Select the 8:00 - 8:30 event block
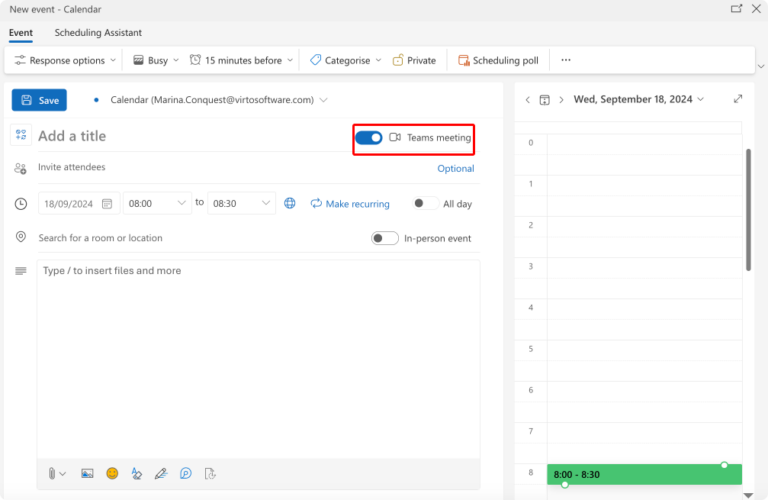This screenshot has width=768, height=500. point(644,475)
